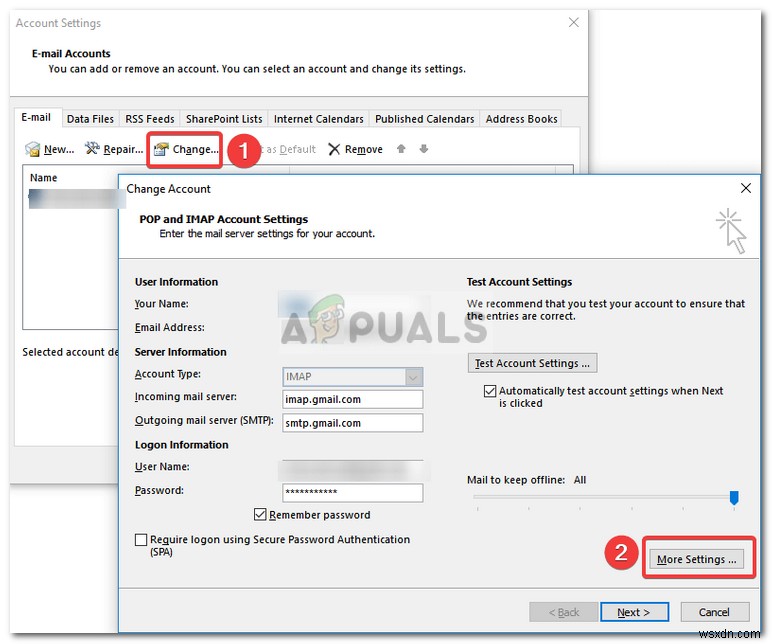This screenshot has height=644, width=772.
Task: Click the Password input field
Action: (353, 492)
